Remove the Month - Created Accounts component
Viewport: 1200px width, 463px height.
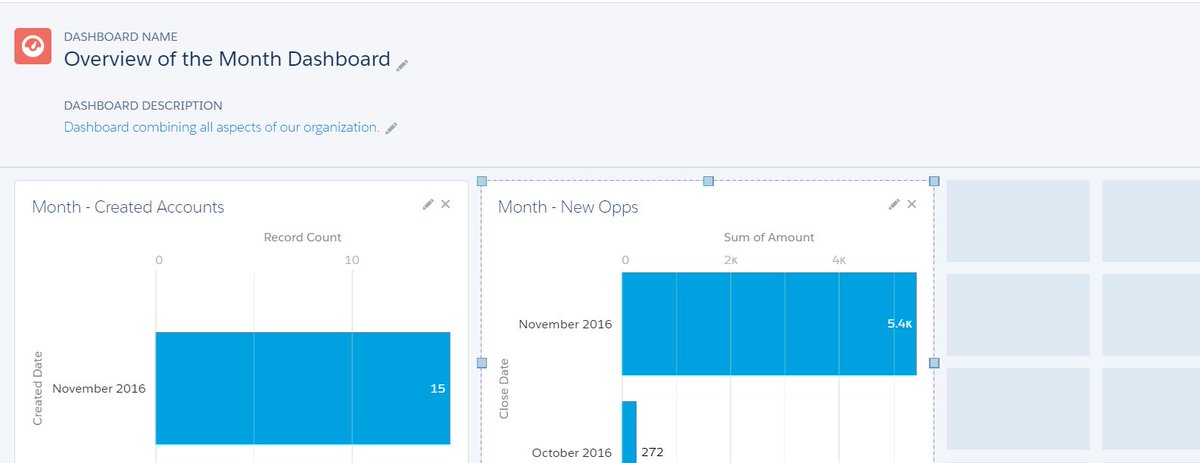click(x=446, y=204)
